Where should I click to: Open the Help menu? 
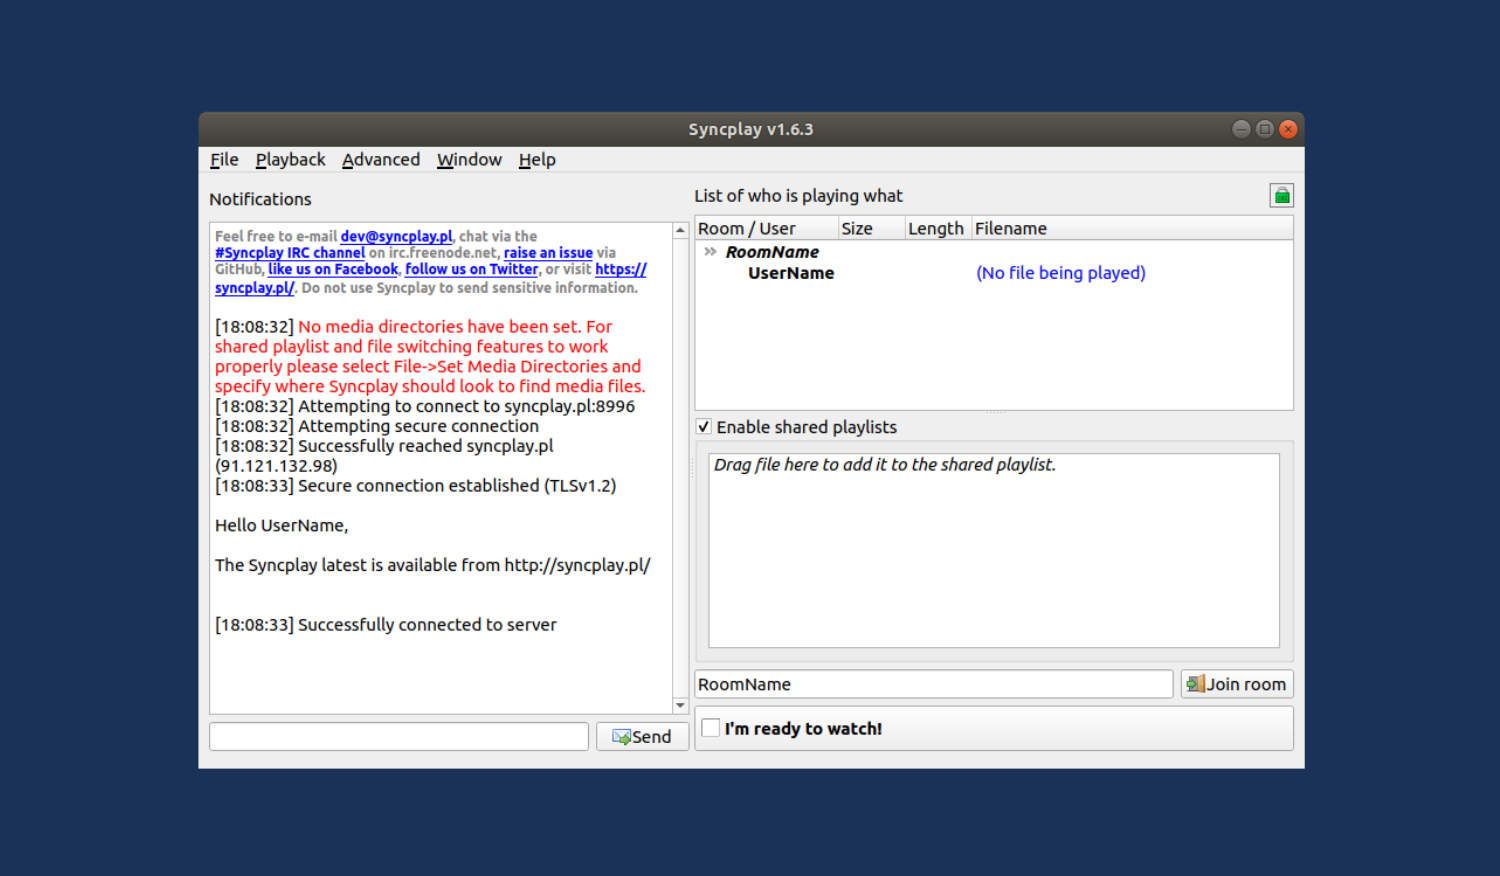click(537, 160)
